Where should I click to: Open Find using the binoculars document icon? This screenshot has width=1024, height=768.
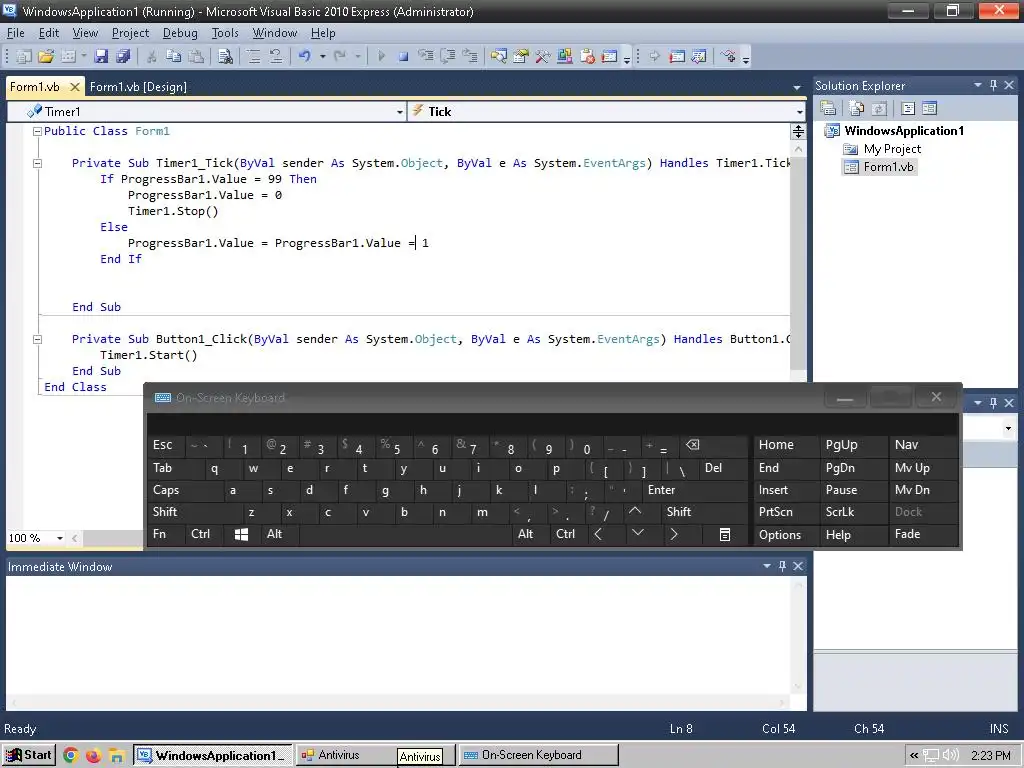tap(225, 57)
